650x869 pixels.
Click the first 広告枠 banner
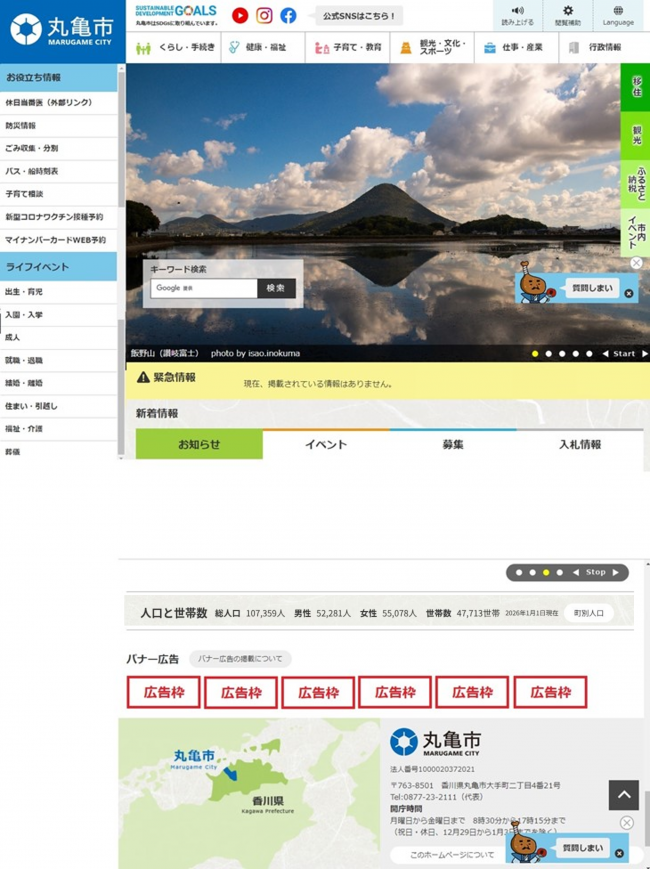point(163,692)
